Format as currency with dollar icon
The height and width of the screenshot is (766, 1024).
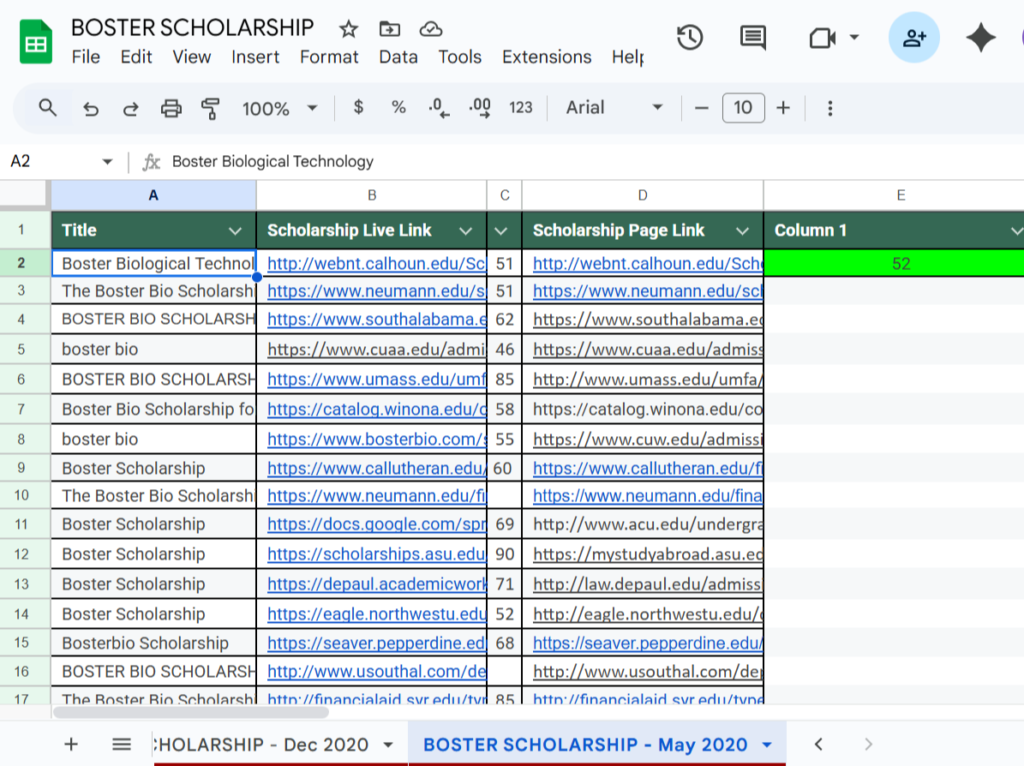(x=359, y=108)
